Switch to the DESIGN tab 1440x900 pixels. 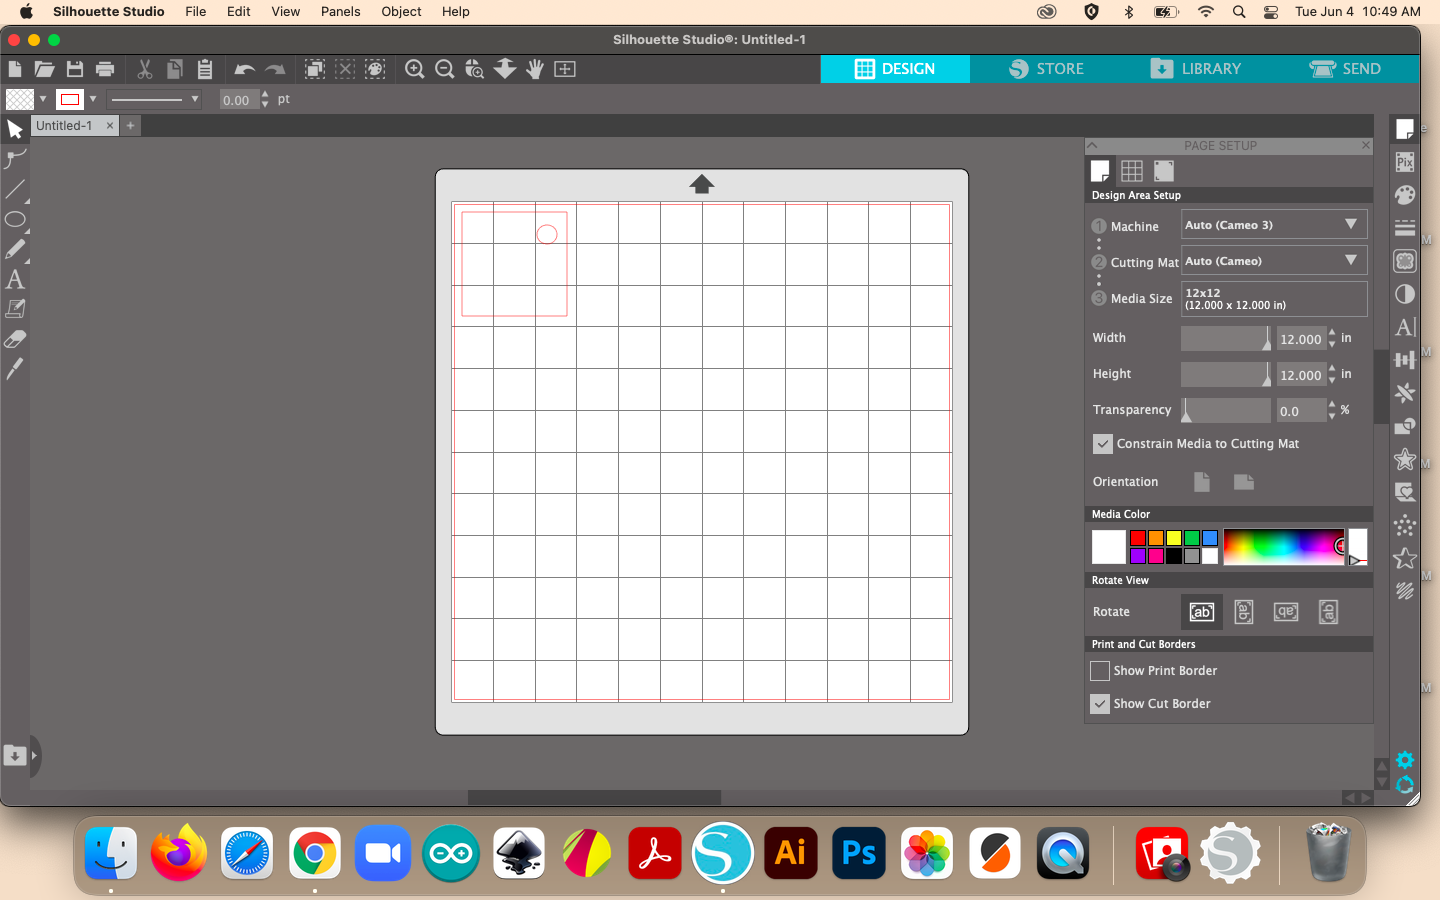(895, 69)
